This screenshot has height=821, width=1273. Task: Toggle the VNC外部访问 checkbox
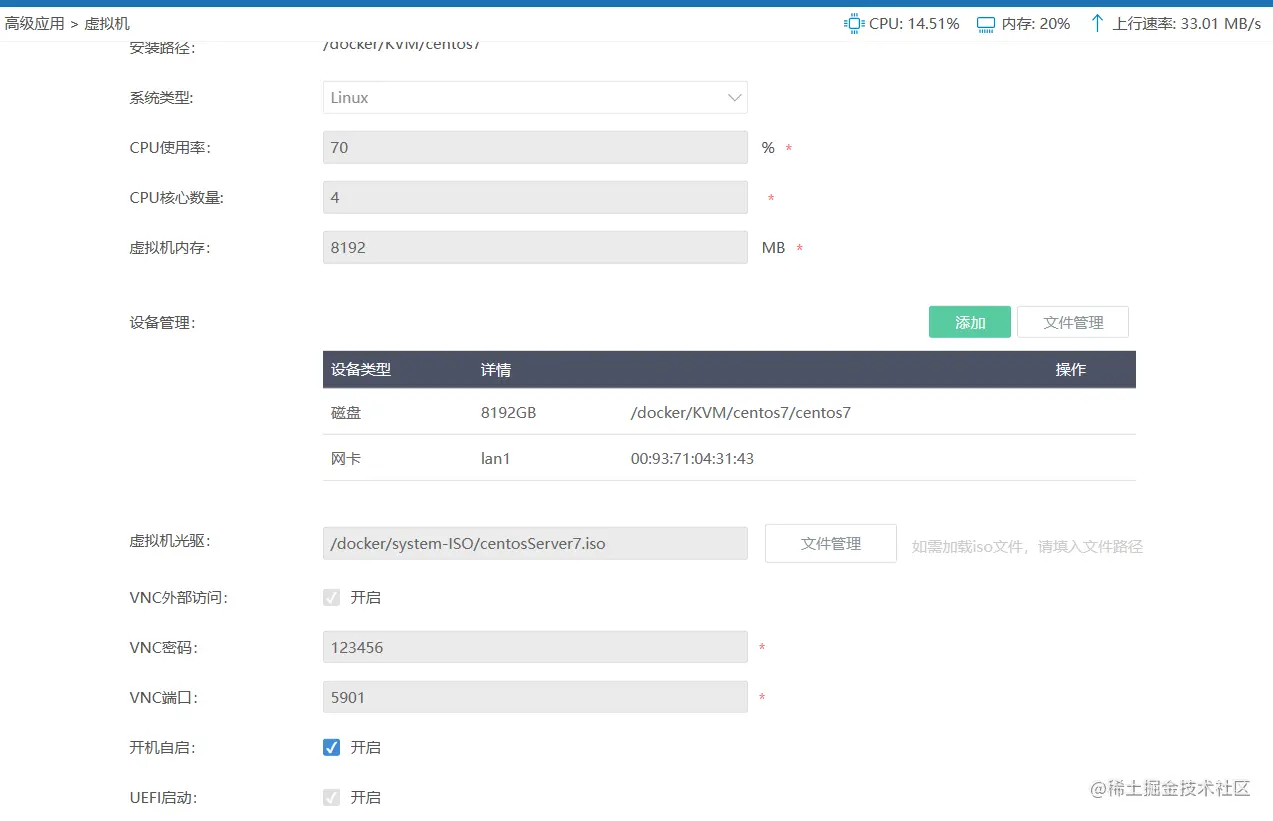point(332,597)
